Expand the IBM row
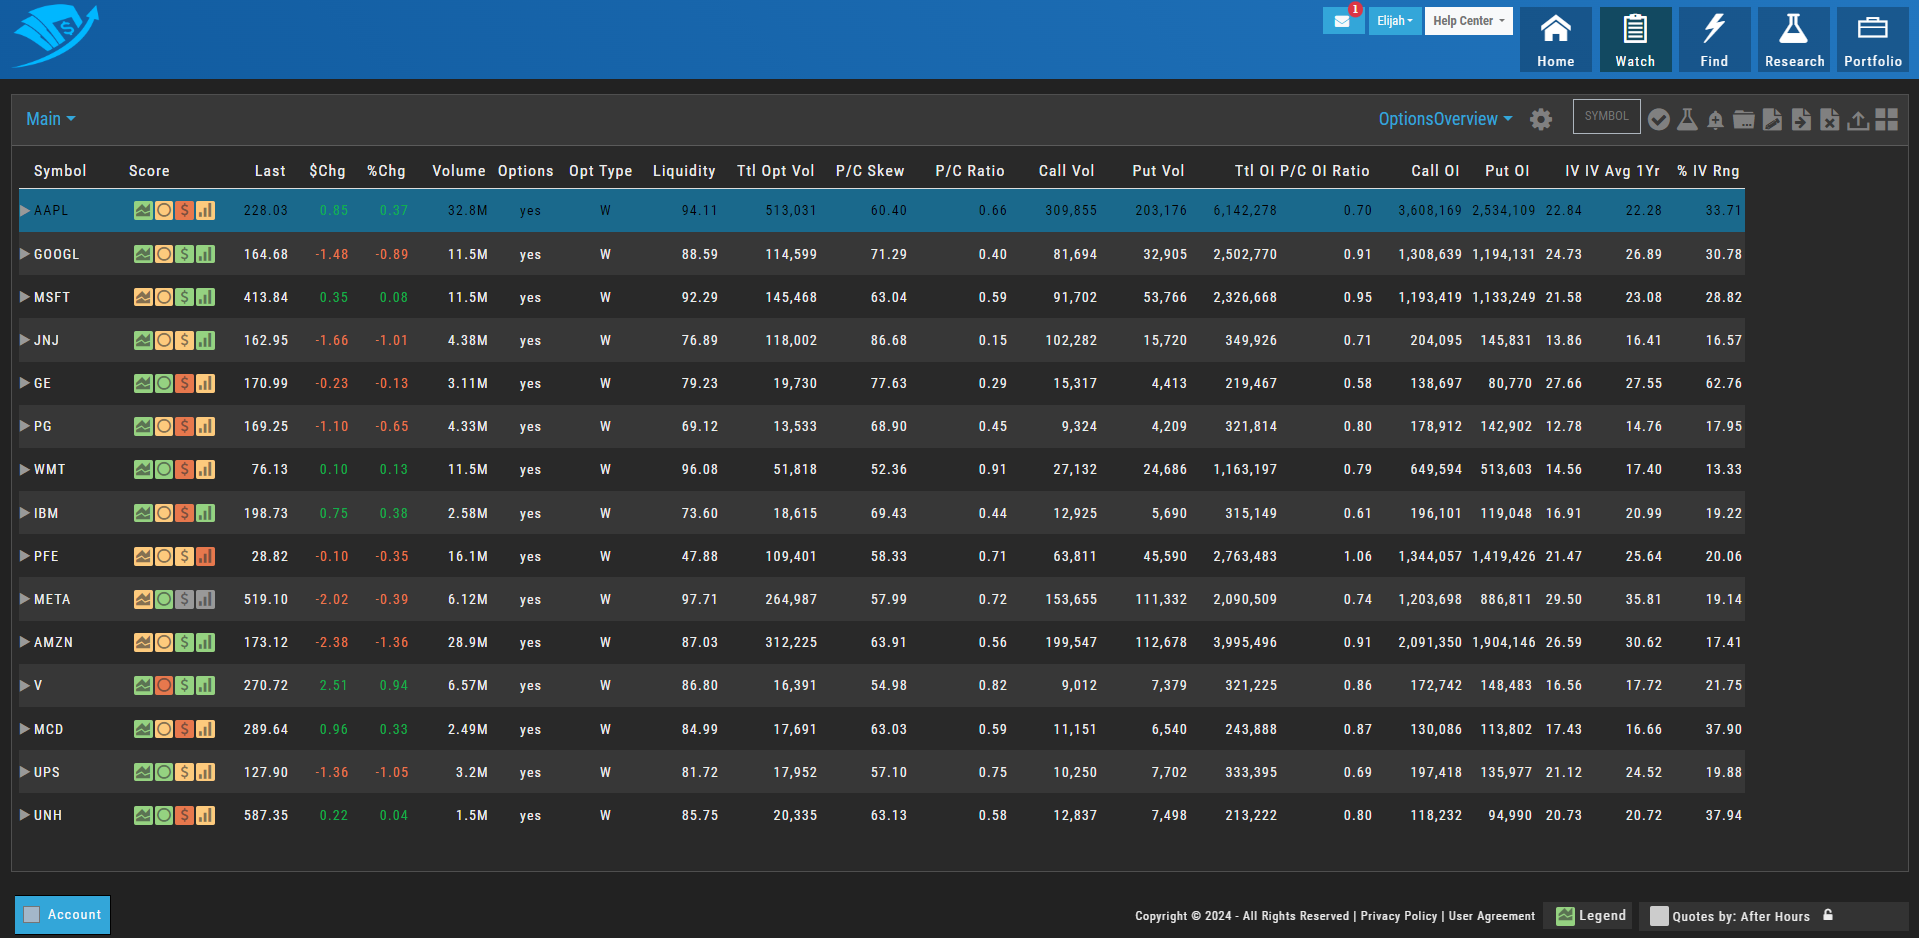 tap(25, 513)
